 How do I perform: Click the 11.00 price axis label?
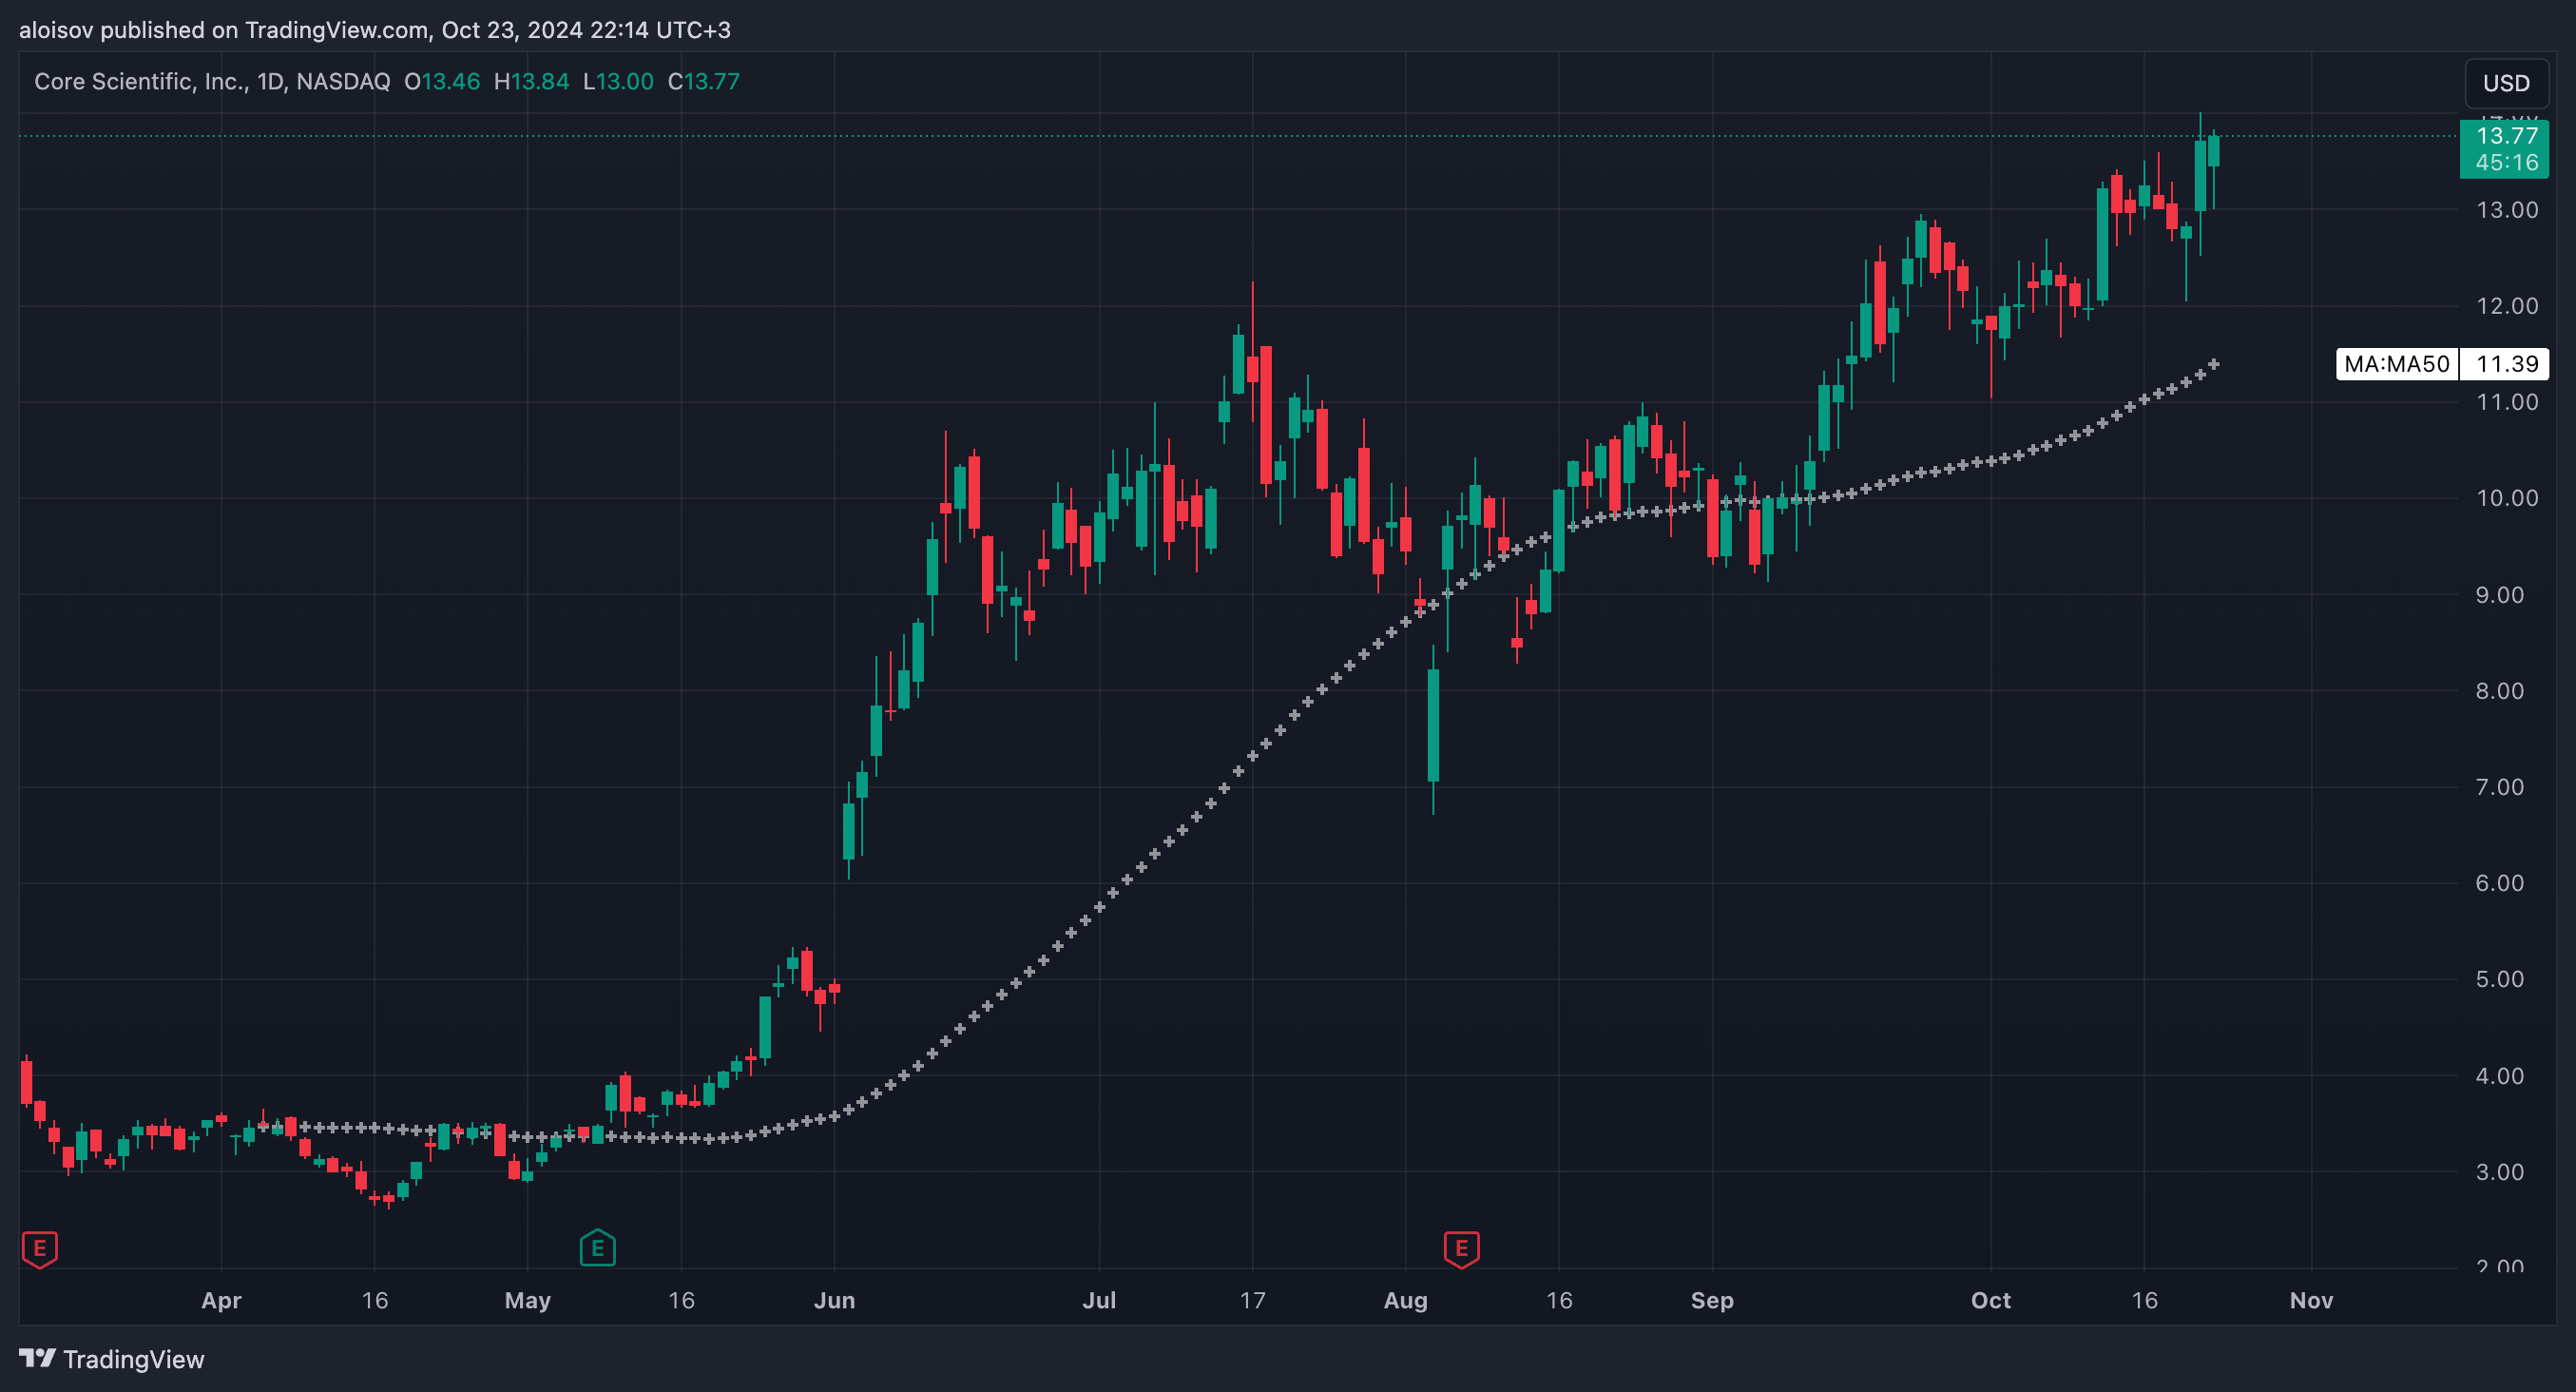(2506, 402)
